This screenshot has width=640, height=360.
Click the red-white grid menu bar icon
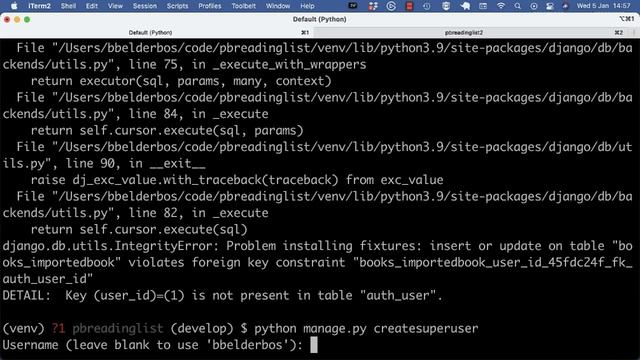[x=373, y=6]
